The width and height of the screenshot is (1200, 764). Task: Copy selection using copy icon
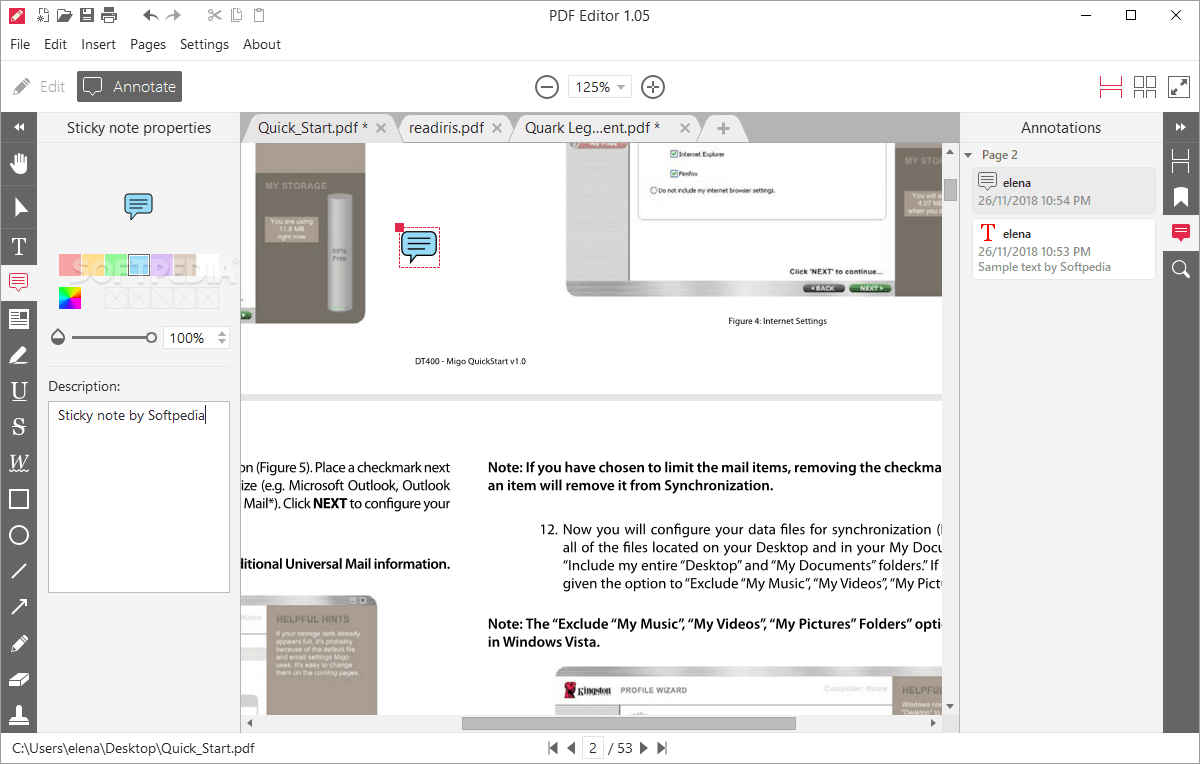pyautogui.click(x=237, y=15)
